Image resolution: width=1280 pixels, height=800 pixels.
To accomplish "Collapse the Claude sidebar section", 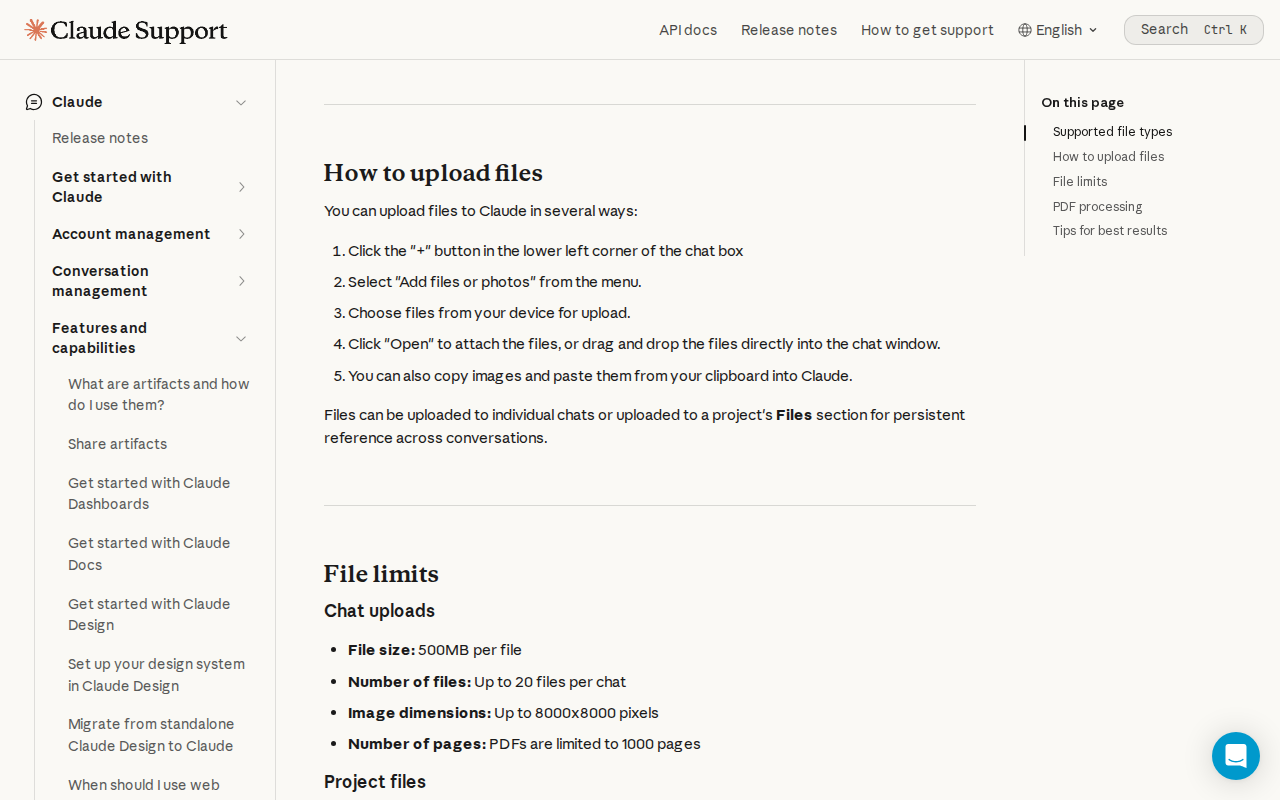I will tap(241, 102).
